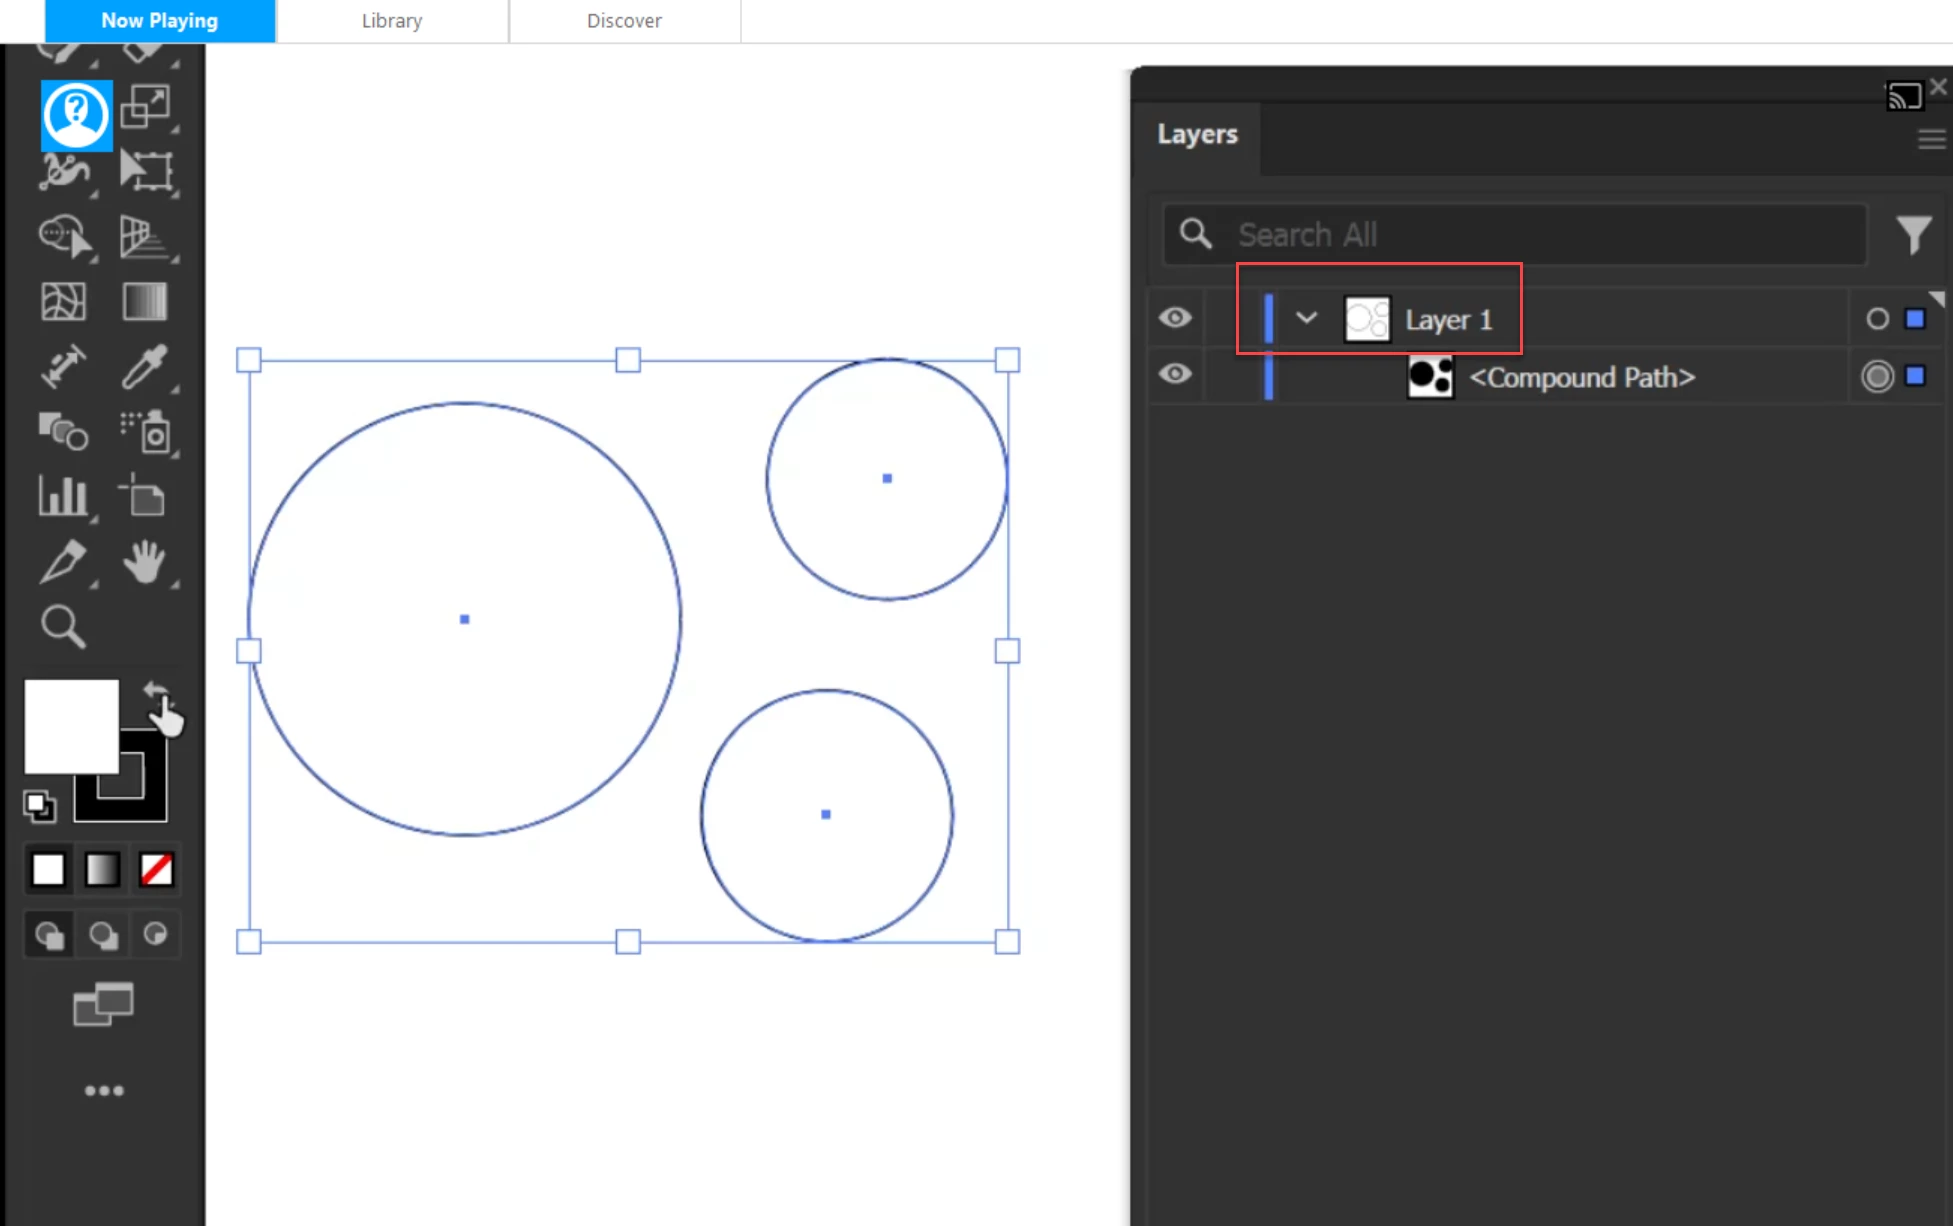The height and width of the screenshot is (1226, 1956).
Task: Set paint to None swatch
Action: click(x=156, y=870)
